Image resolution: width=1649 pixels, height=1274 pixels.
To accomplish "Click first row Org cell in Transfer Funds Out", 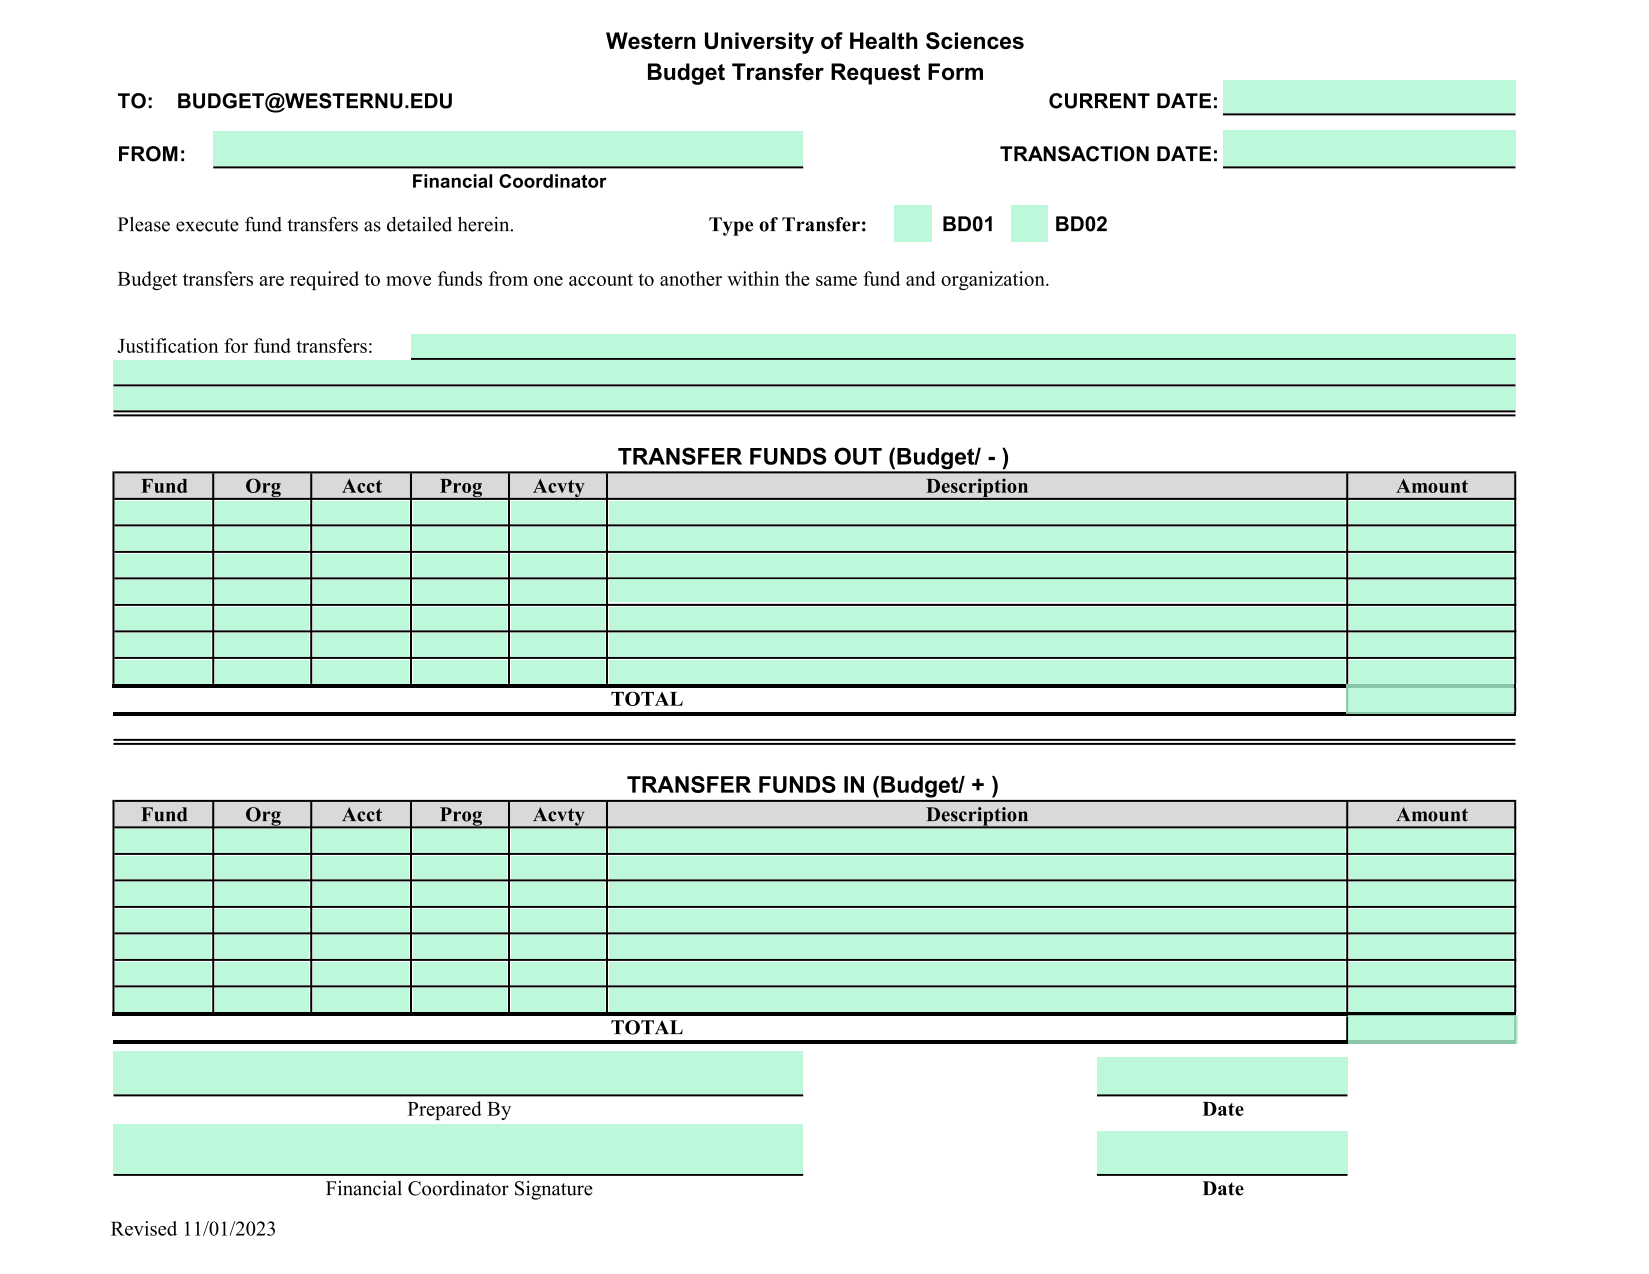I will (262, 512).
